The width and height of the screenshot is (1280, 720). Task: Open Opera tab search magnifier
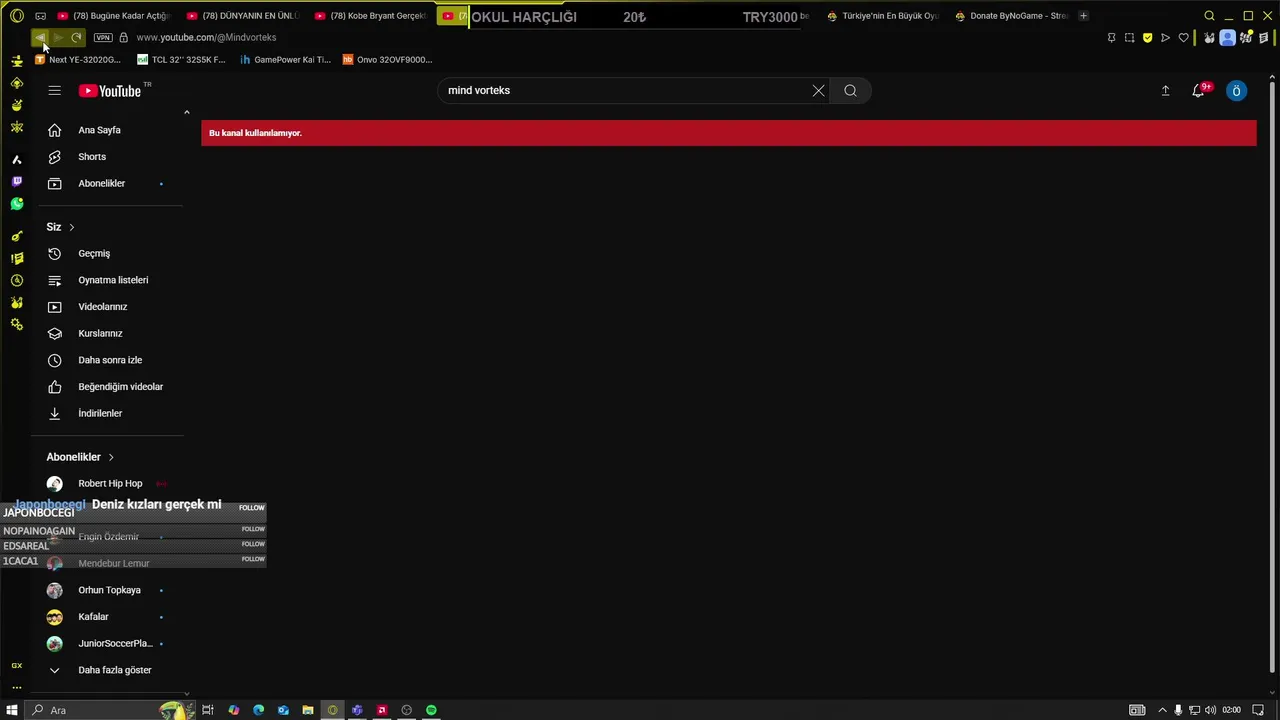click(x=1209, y=16)
